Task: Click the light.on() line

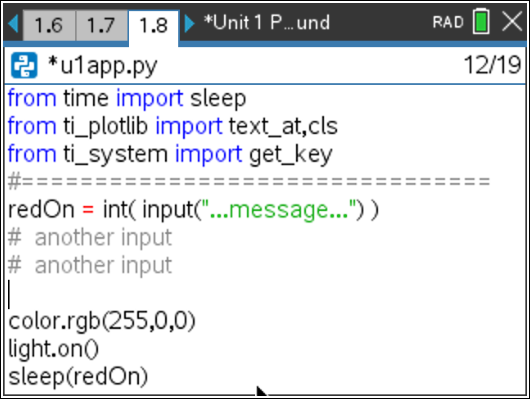Action: 53,349
